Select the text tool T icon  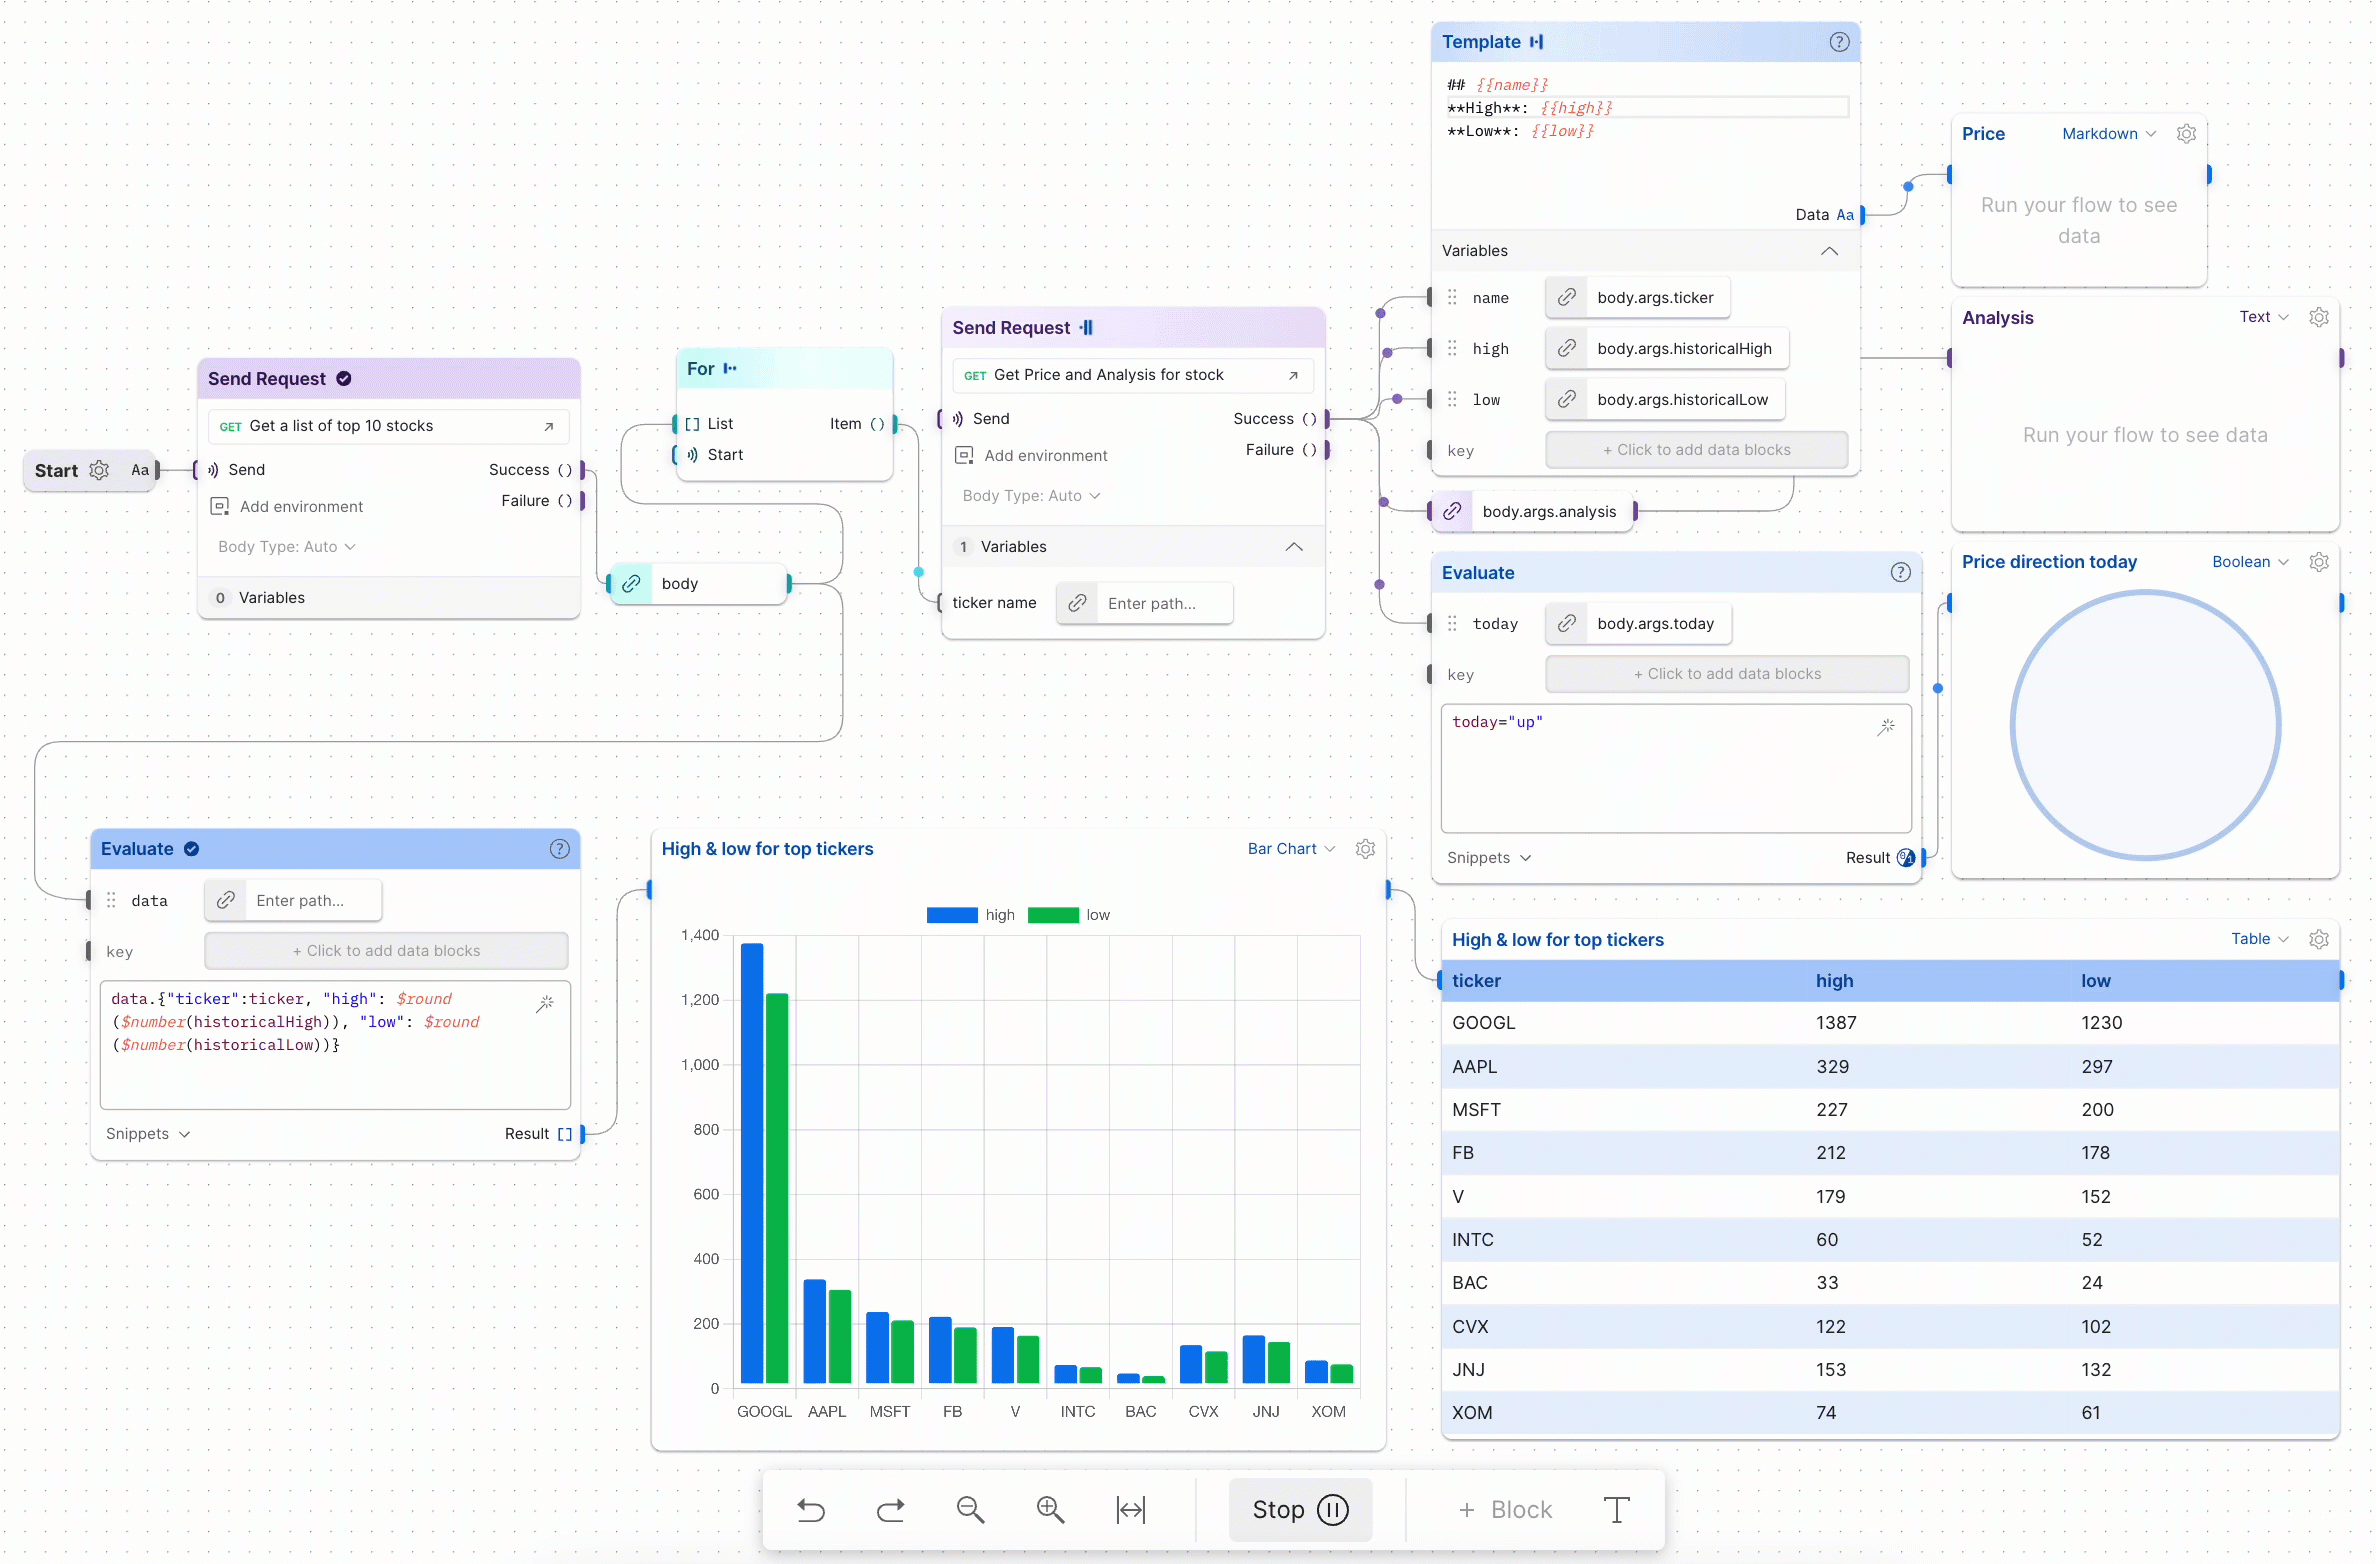tap(1616, 1509)
